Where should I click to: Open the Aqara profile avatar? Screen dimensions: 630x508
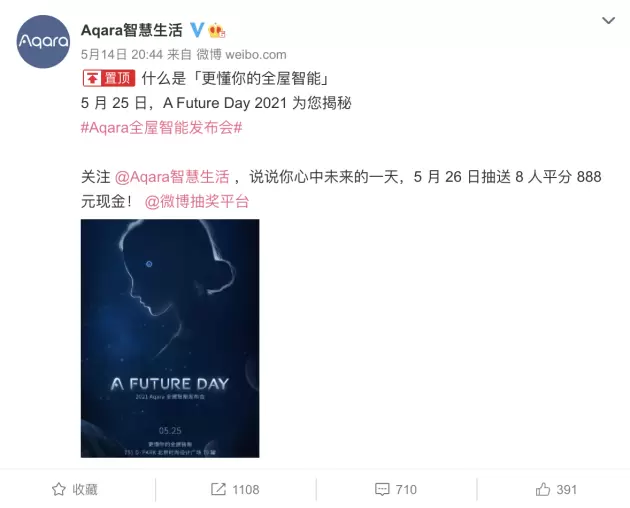coord(43,41)
